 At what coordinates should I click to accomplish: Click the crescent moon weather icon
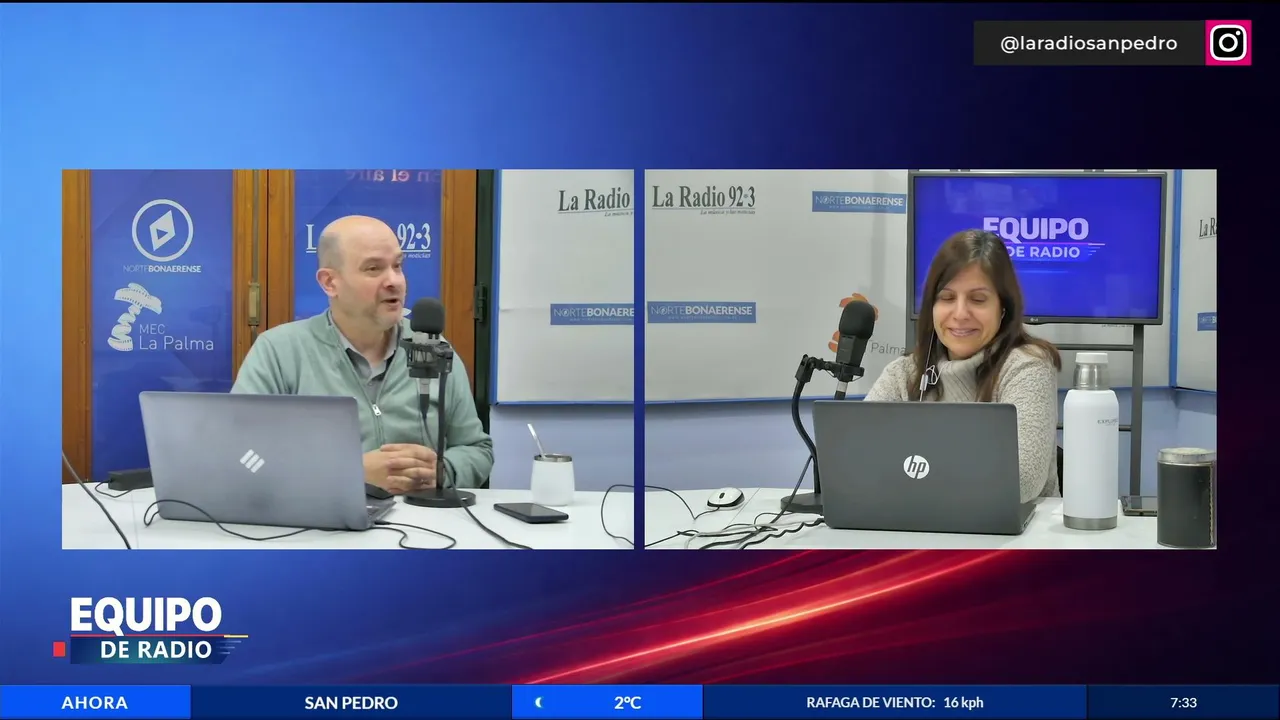(539, 702)
